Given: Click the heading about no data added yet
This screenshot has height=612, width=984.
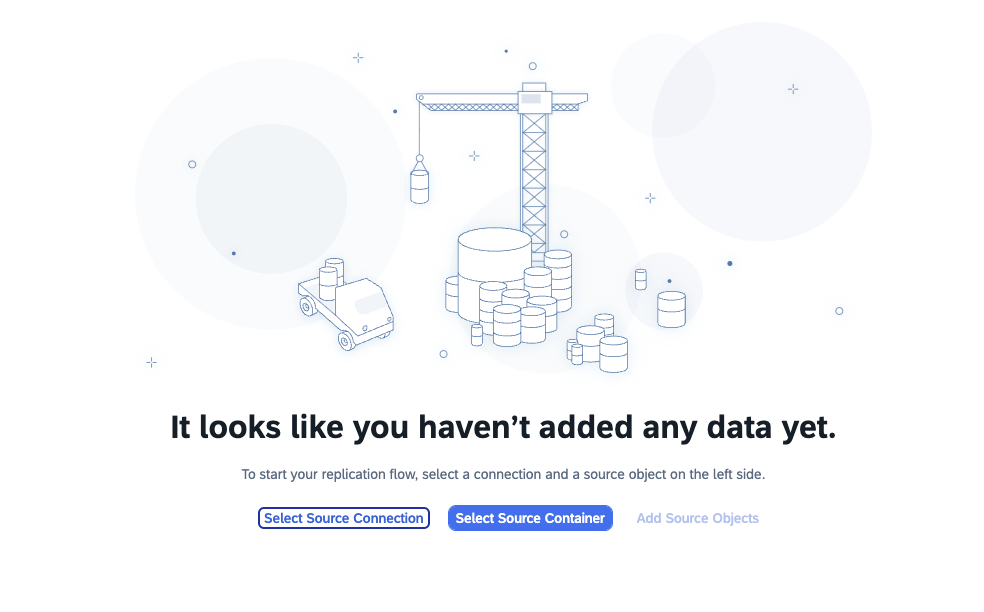Looking at the screenshot, I should pyautogui.click(x=503, y=428).
